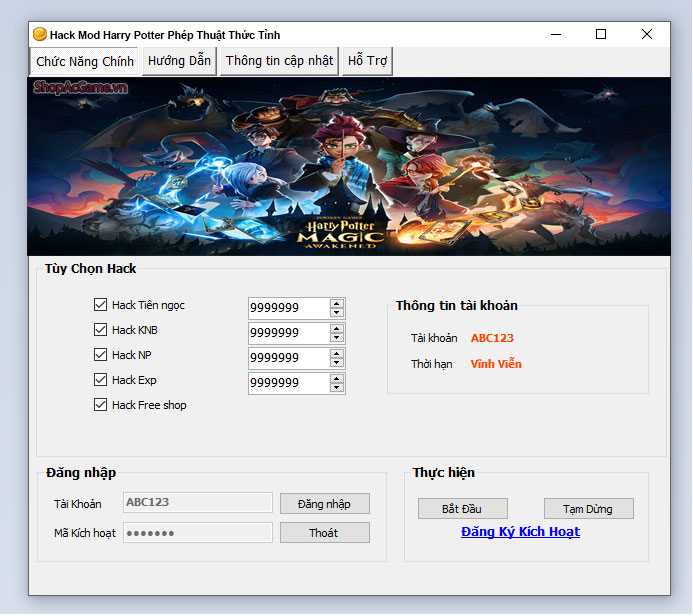The image size is (693, 616).
Task: Decrease Hack Exp value with down arrow
Action: 337,388
